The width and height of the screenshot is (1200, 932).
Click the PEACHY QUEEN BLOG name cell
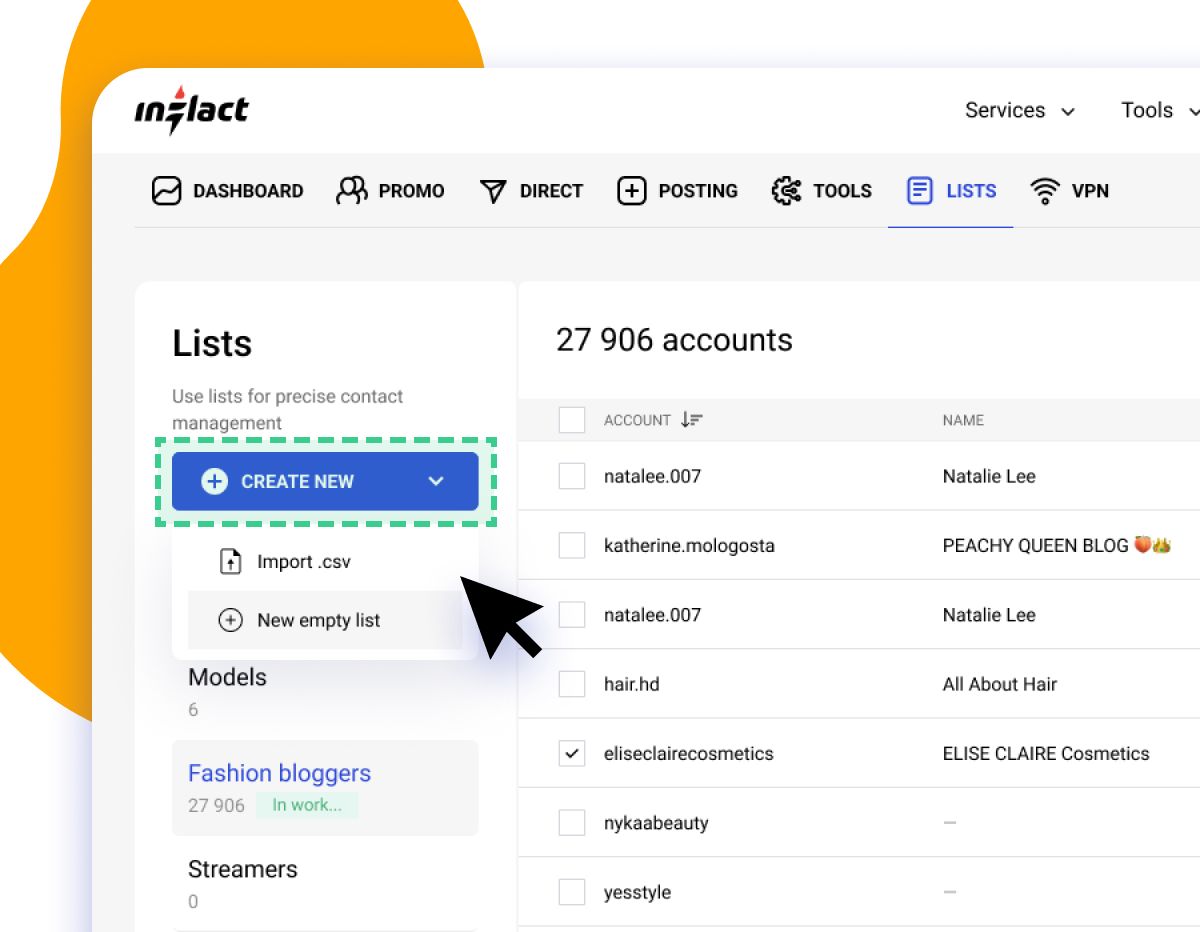1056,545
